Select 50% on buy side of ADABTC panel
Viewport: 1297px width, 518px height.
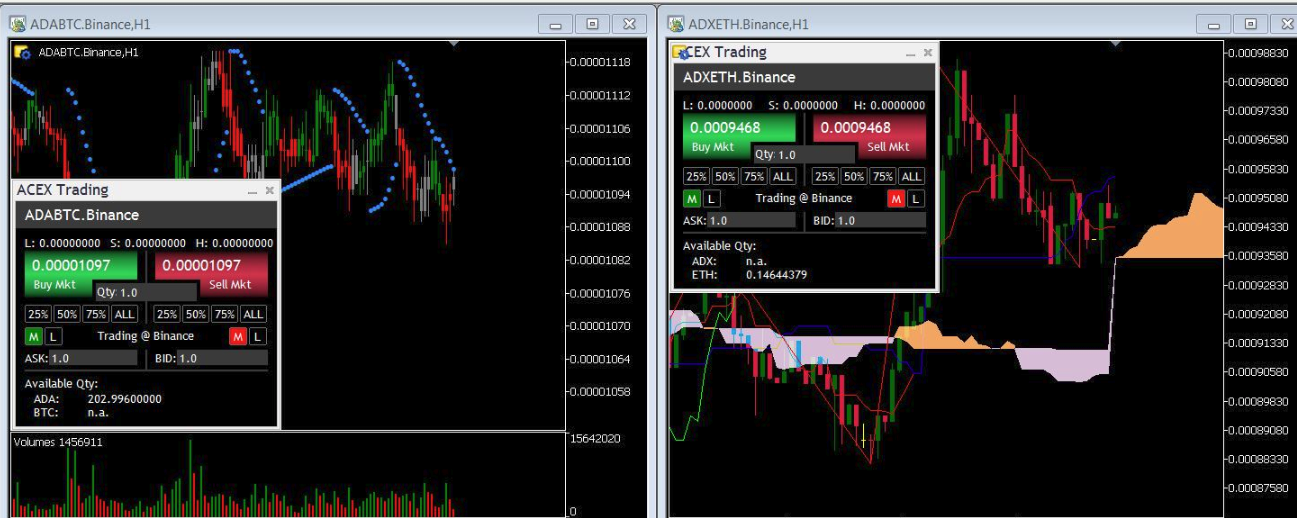(66, 314)
